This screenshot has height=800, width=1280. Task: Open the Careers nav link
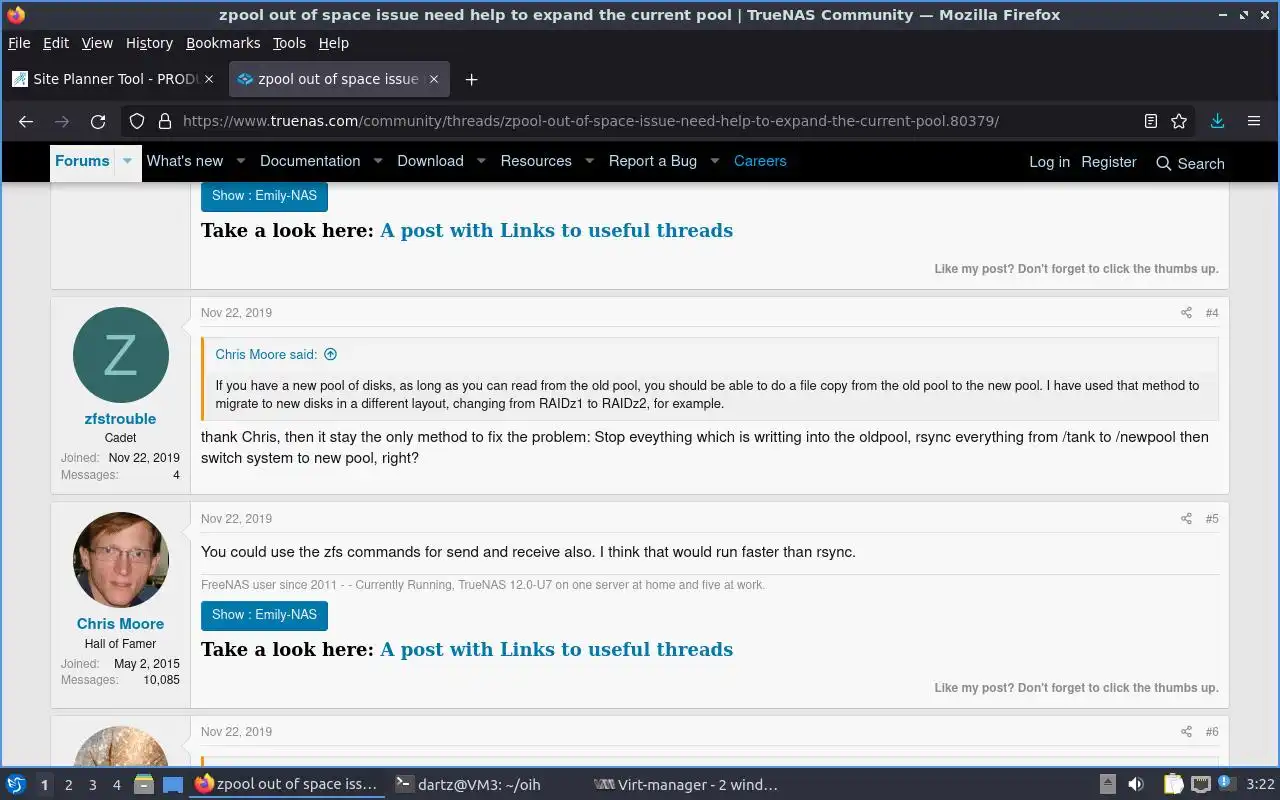760,161
